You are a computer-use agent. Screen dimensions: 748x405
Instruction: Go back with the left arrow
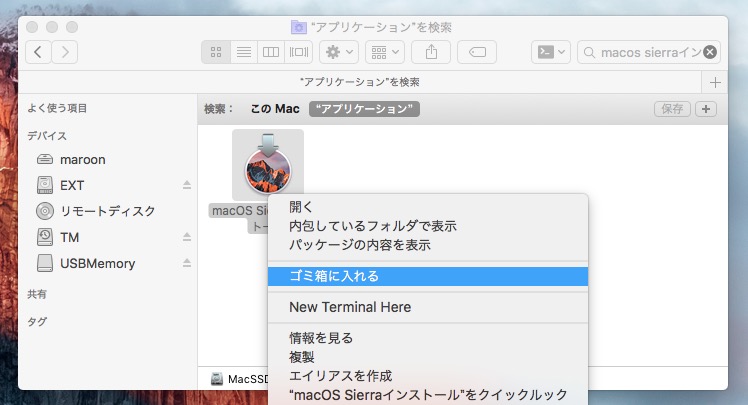[39, 51]
